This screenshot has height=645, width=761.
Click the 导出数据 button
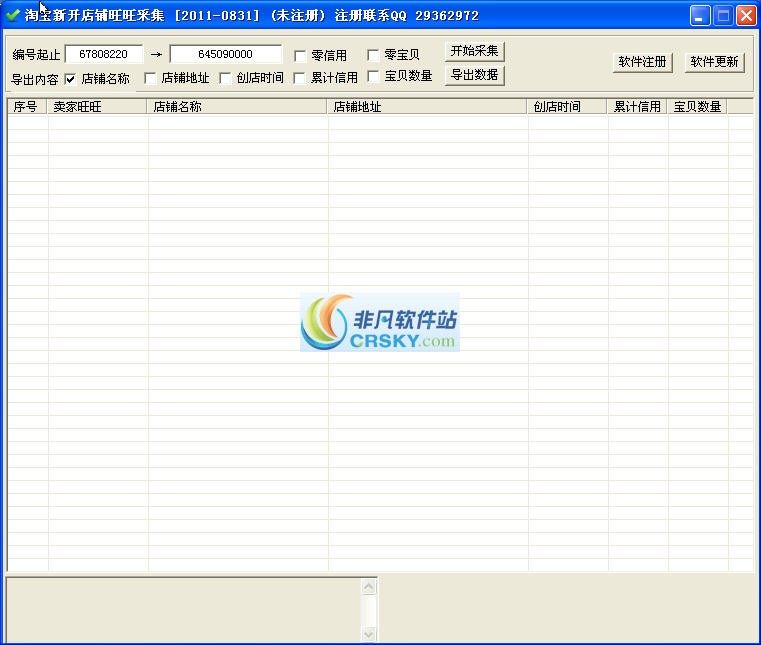click(x=475, y=75)
